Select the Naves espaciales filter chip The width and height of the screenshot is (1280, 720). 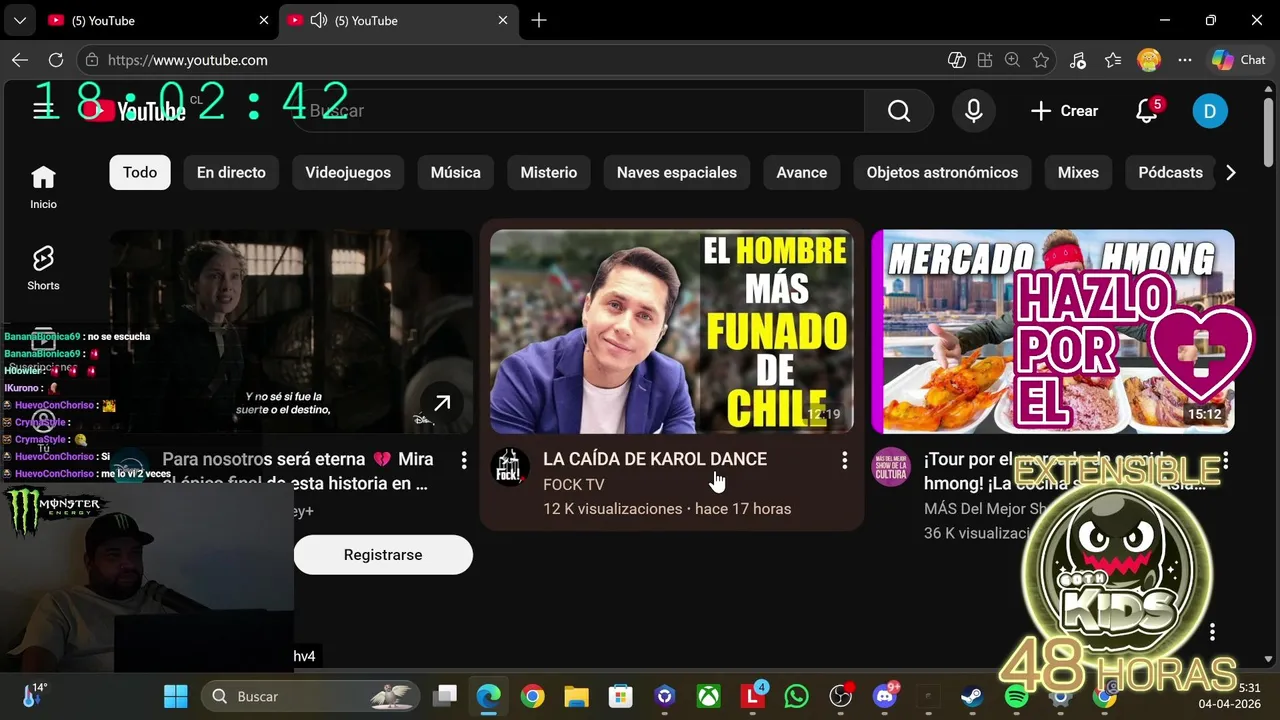point(677,172)
